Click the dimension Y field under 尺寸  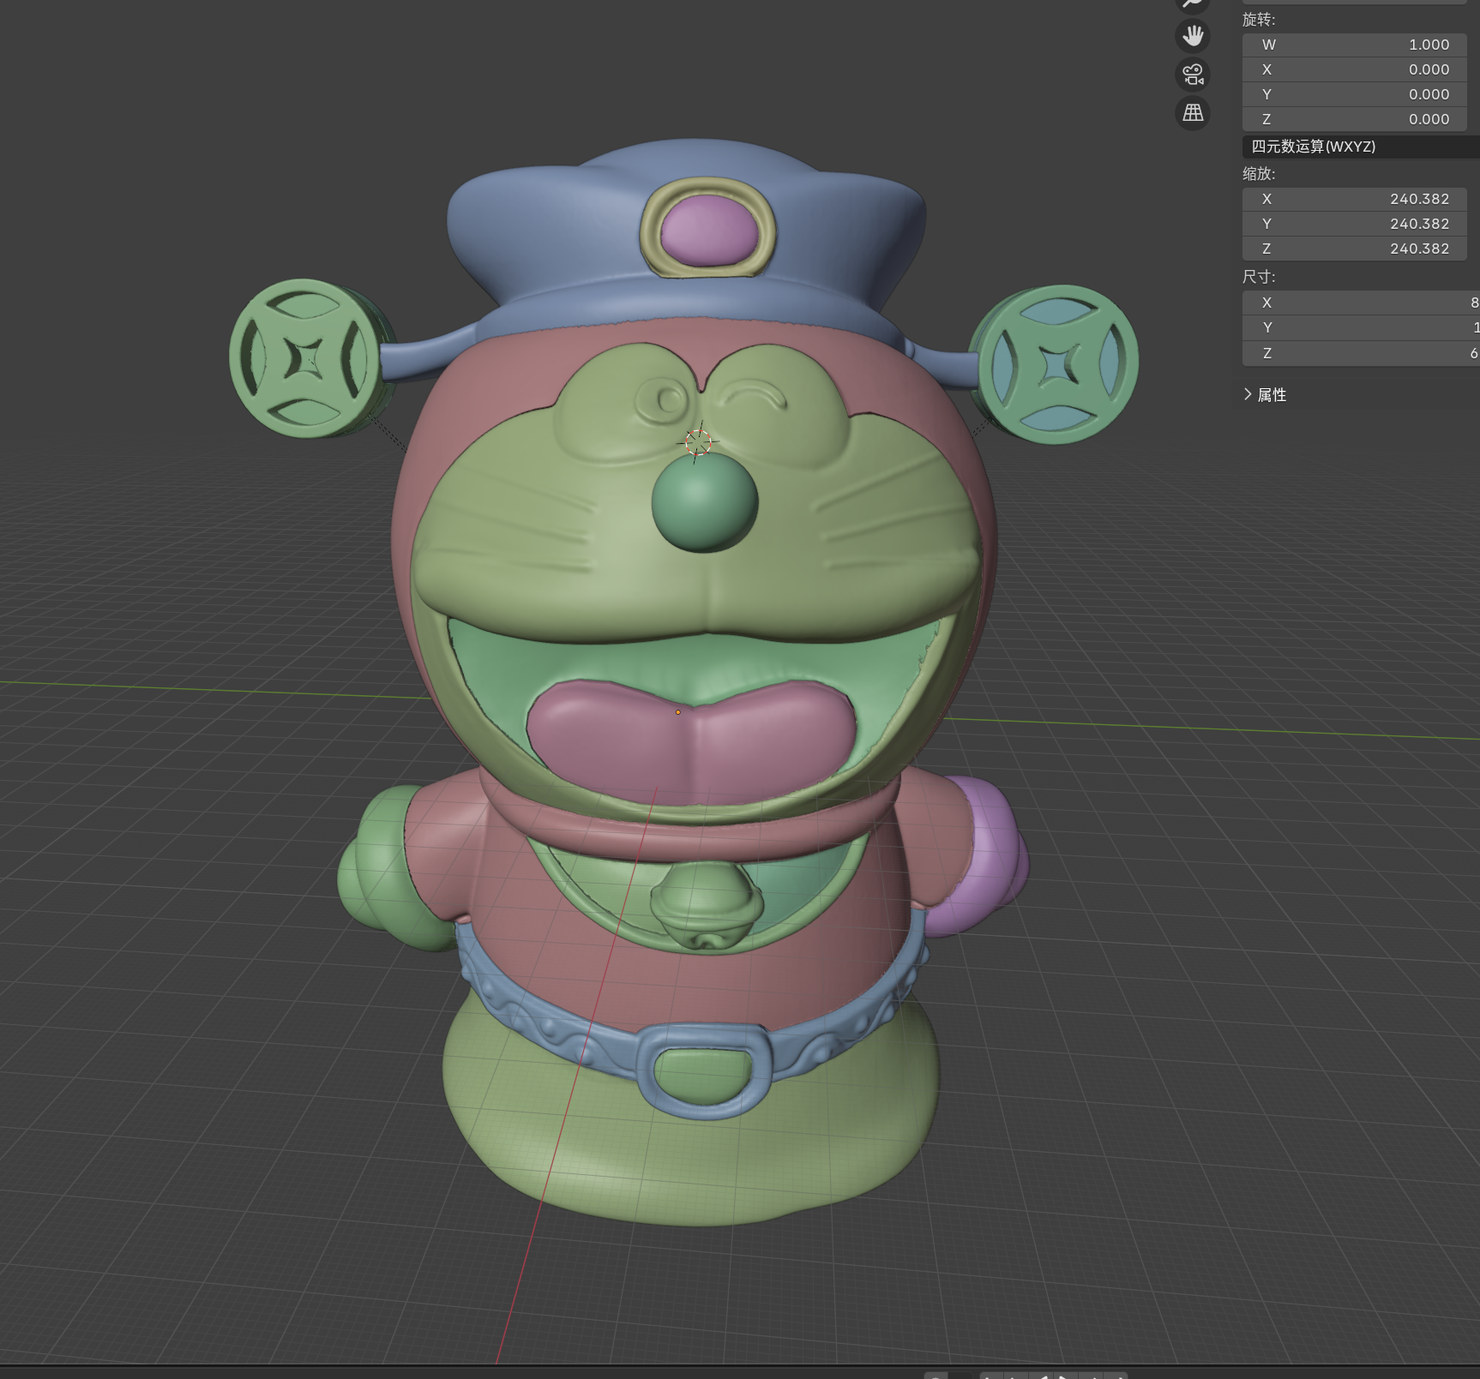[1361, 328]
